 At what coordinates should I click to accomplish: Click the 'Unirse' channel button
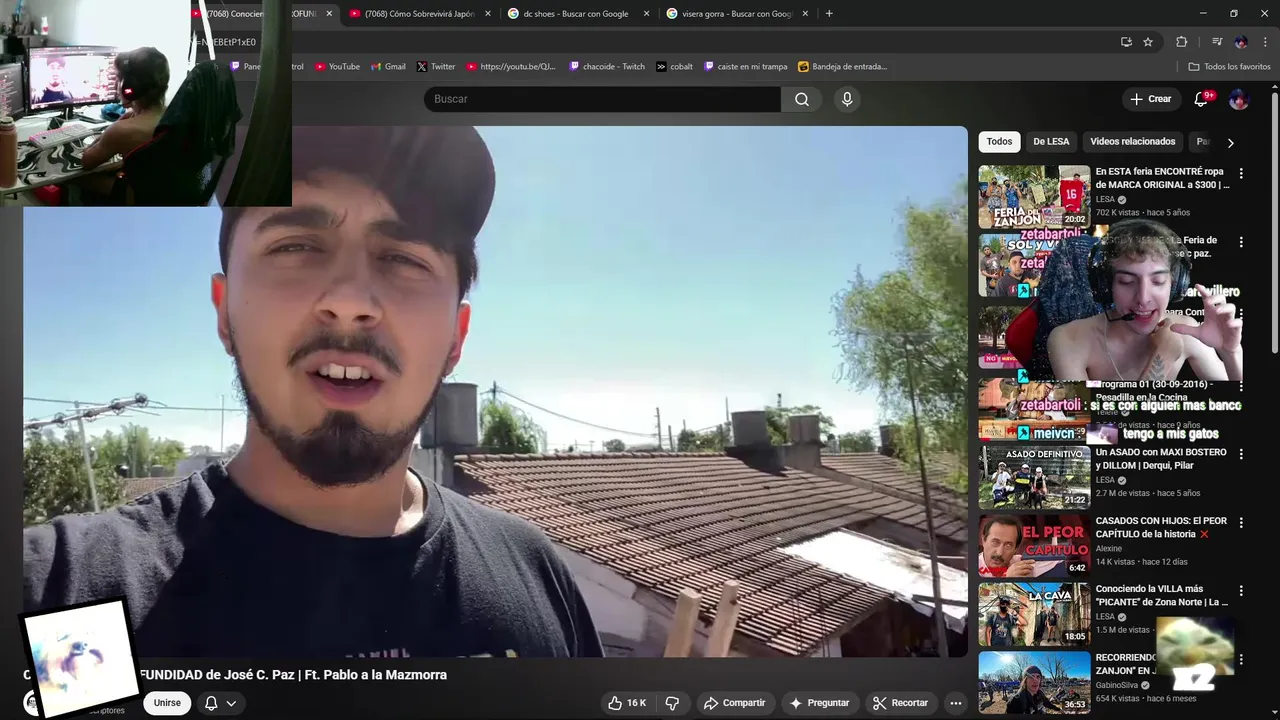[x=167, y=703]
